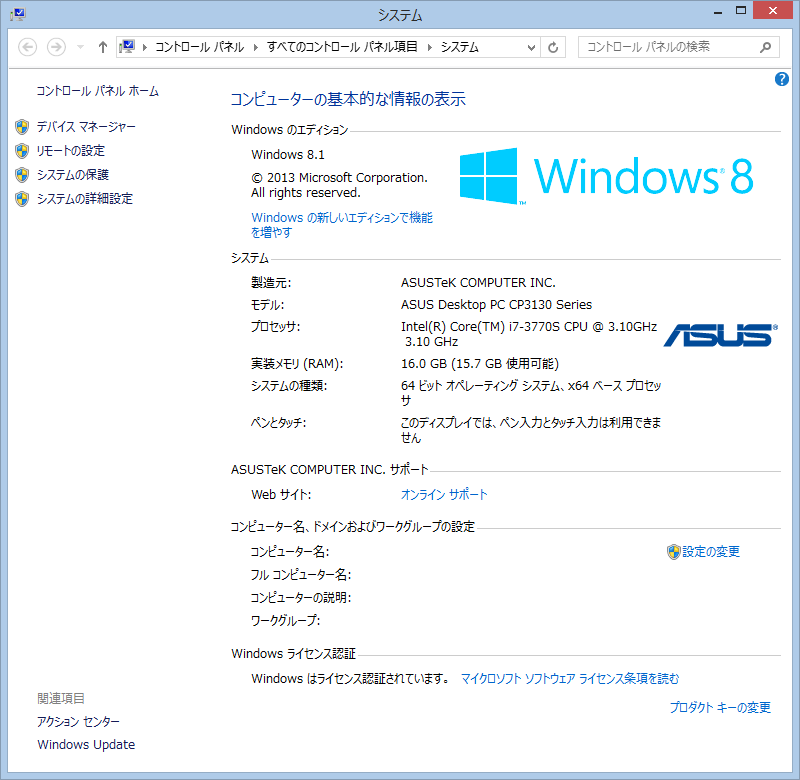Open マイクロソフト ソフトウェア ライセンス条項を読む link
The height and width of the screenshot is (780, 800).
[x=570, y=678]
